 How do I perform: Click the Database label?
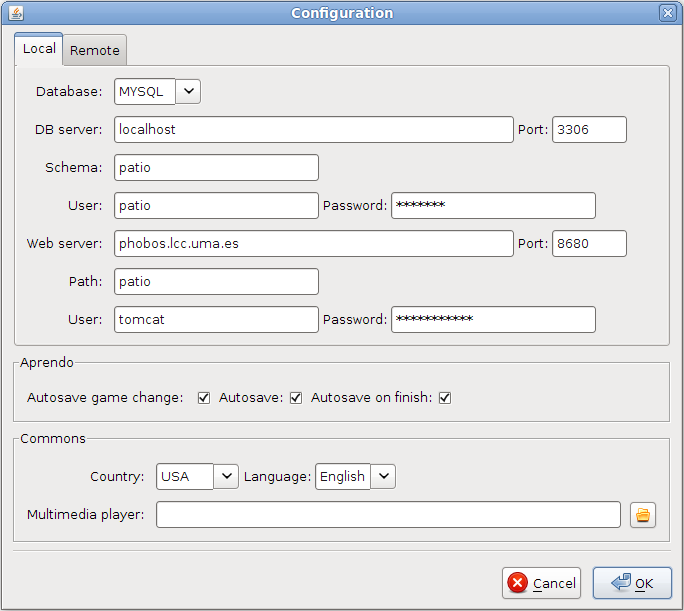pyautogui.click(x=69, y=92)
